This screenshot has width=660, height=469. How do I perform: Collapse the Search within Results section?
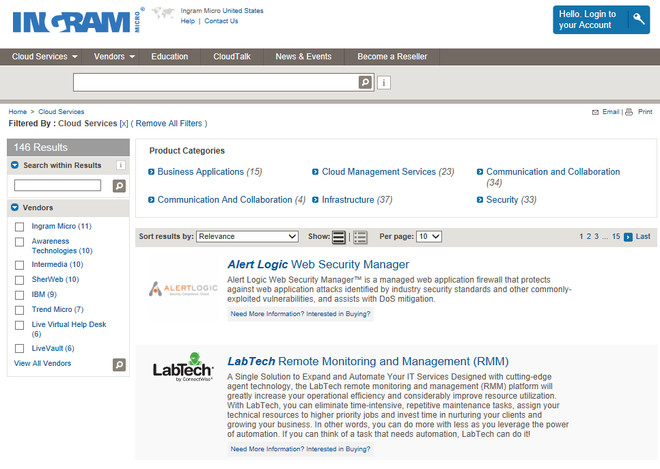(15, 165)
